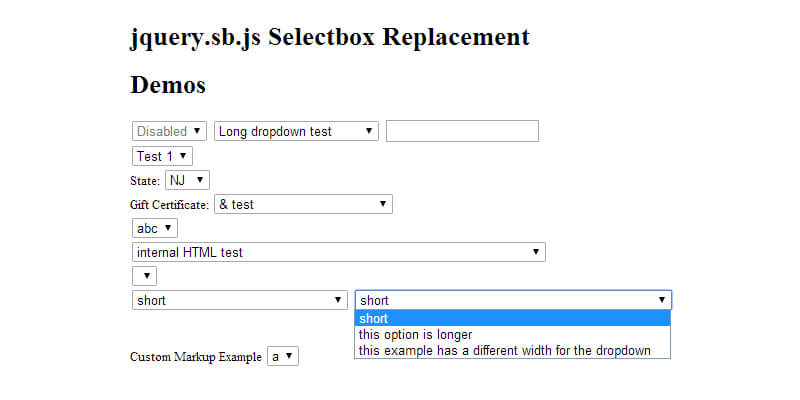Open the Gift Certificate '& test' dropdown
Image resolution: width=800 pixels, height=400 pixels.
pyautogui.click(x=303, y=204)
